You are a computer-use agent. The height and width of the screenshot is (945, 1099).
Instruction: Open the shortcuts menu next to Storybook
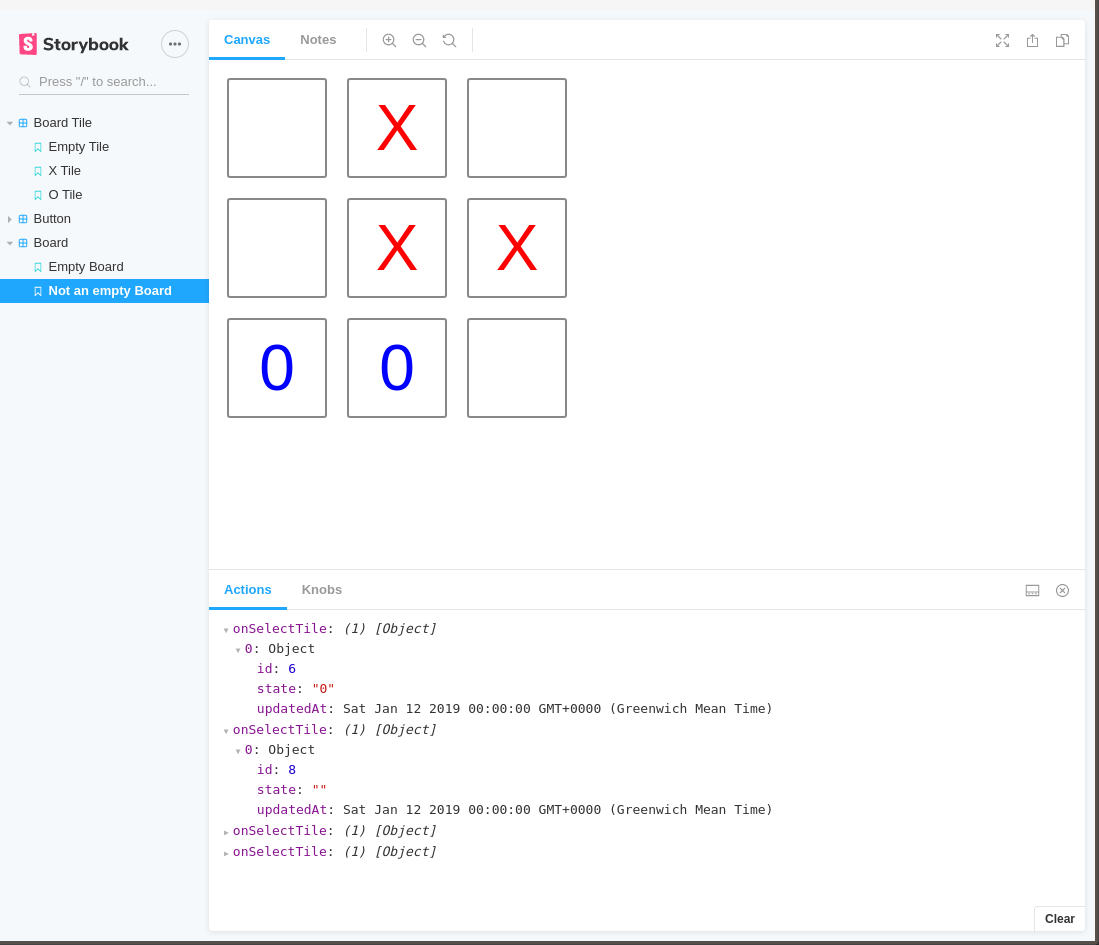click(175, 44)
